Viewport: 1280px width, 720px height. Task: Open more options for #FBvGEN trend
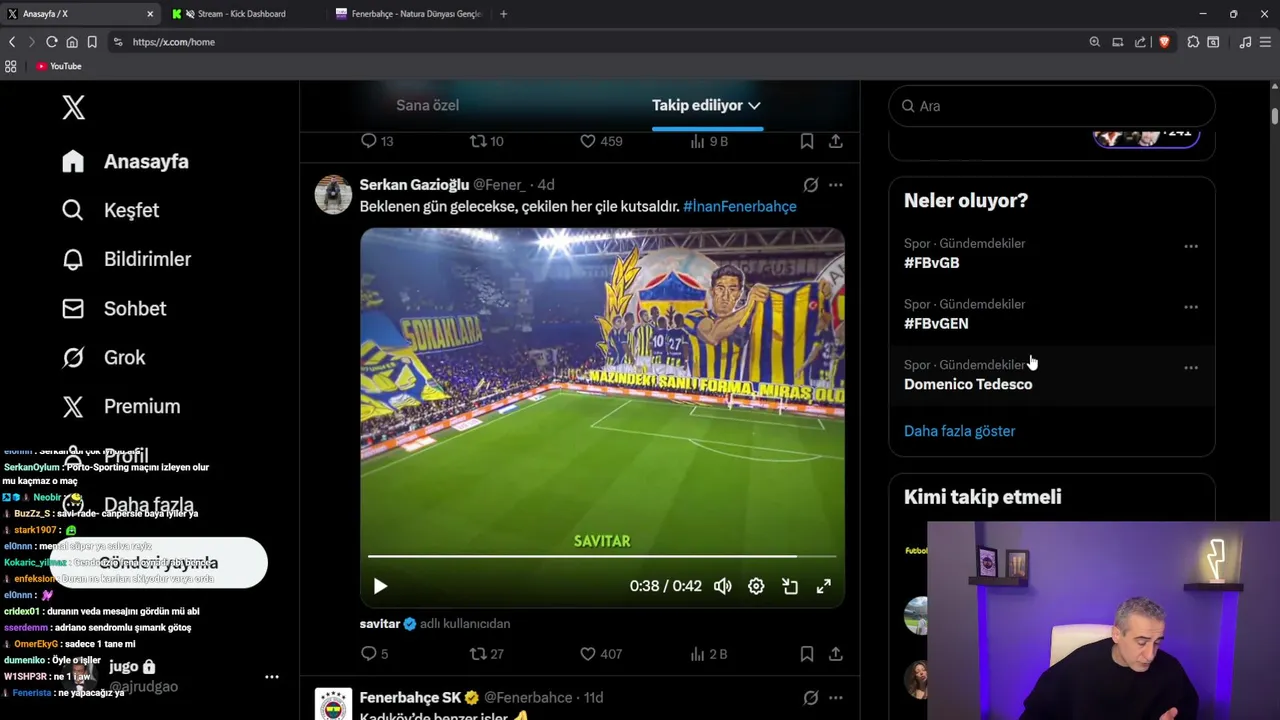1191,307
